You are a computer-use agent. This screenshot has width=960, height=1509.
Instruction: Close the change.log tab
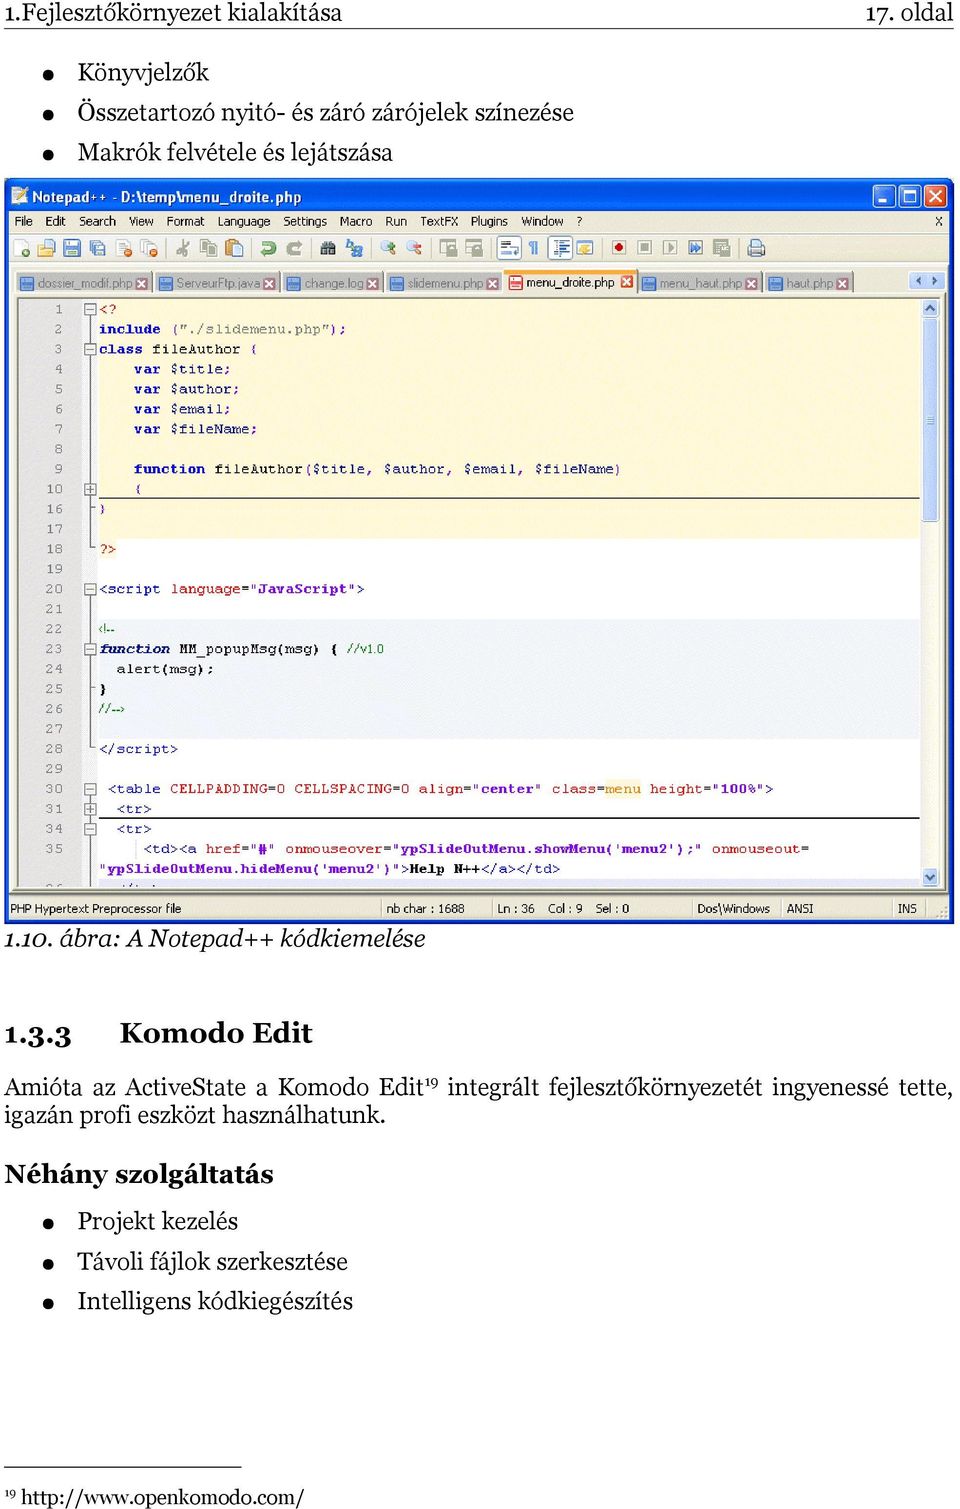[372, 284]
